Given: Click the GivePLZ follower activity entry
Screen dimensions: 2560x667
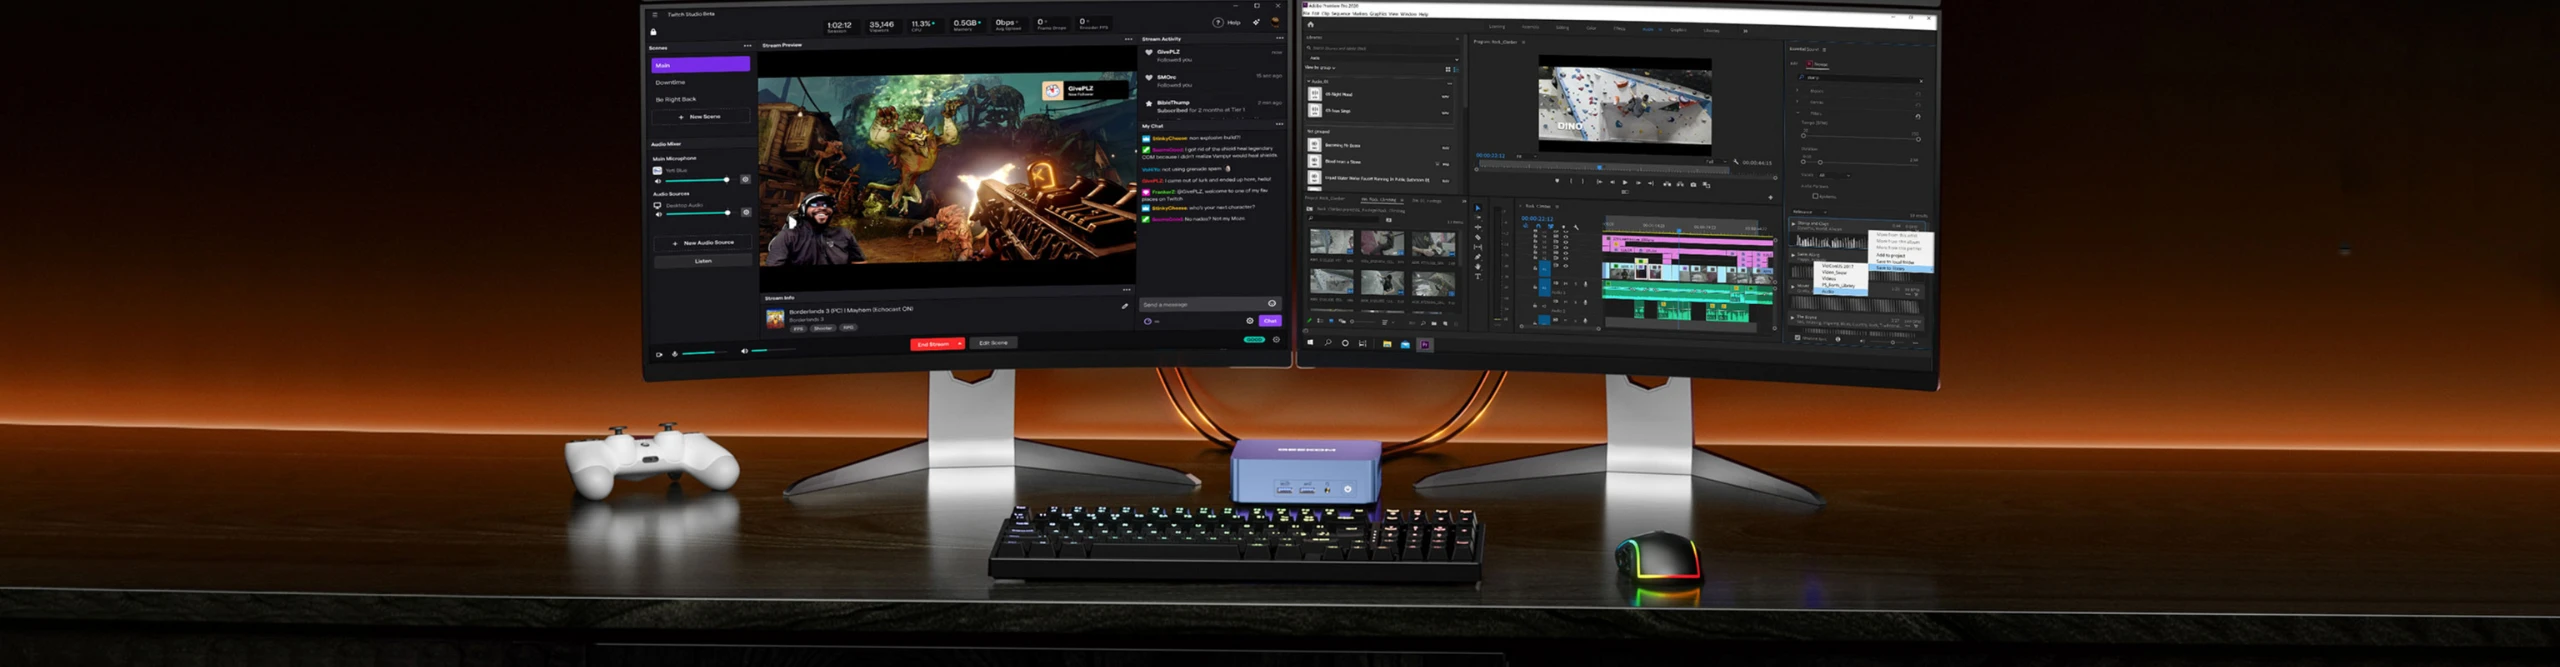Looking at the screenshot, I should click(1212, 55).
